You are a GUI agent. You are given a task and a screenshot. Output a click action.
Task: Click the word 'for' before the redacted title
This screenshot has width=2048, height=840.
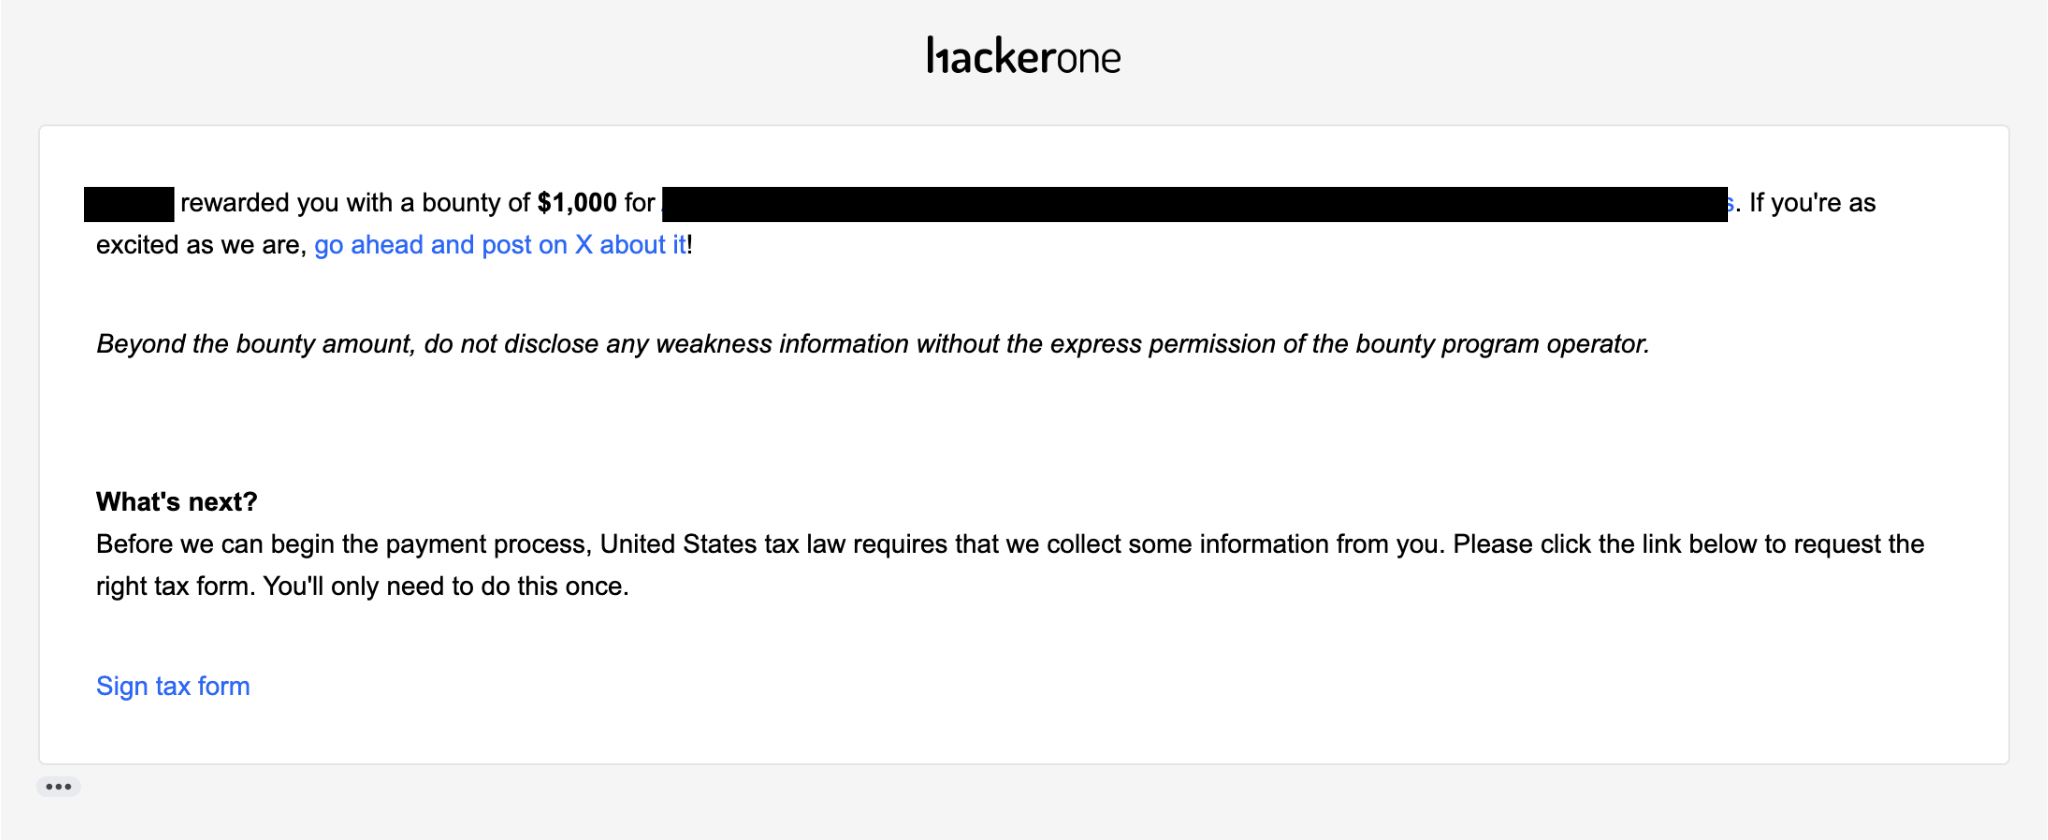pos(640,203)
